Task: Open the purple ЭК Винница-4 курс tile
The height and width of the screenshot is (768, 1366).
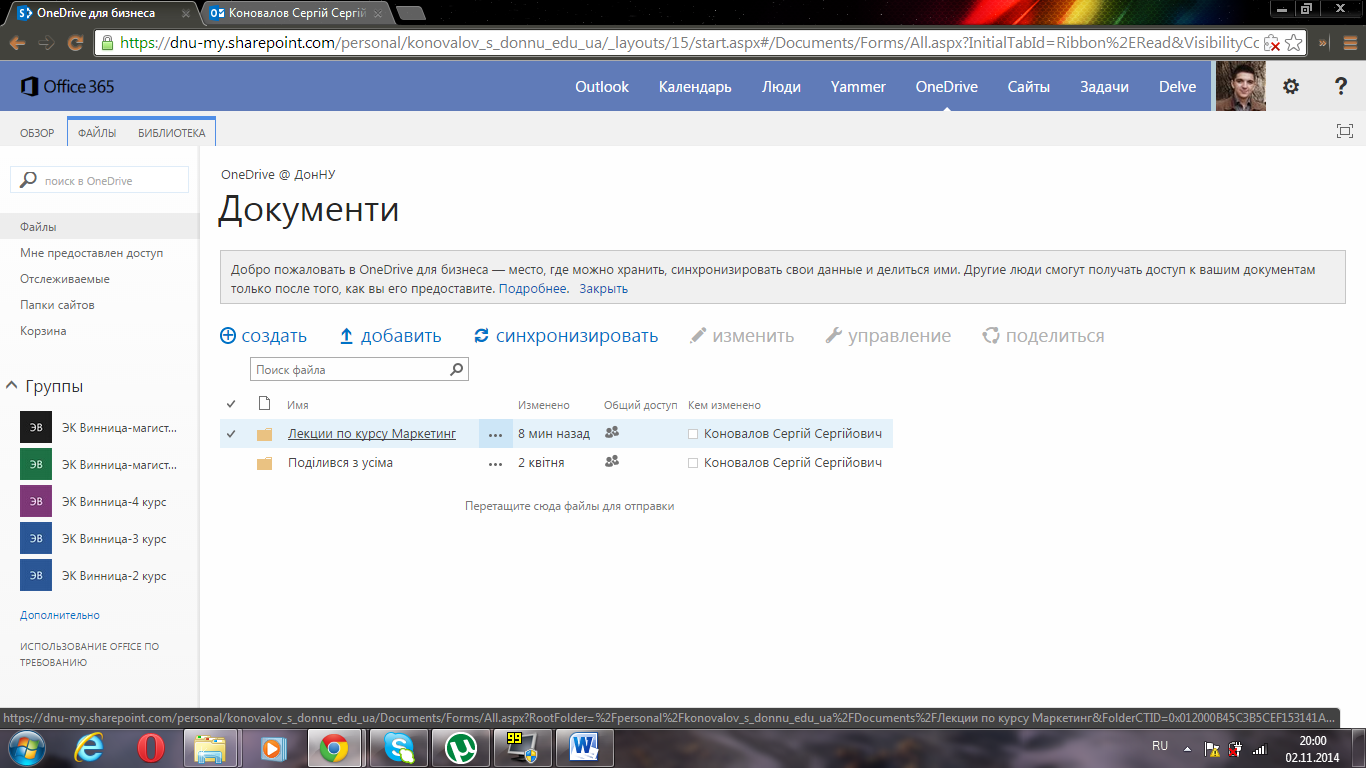Action: [36, 501]
